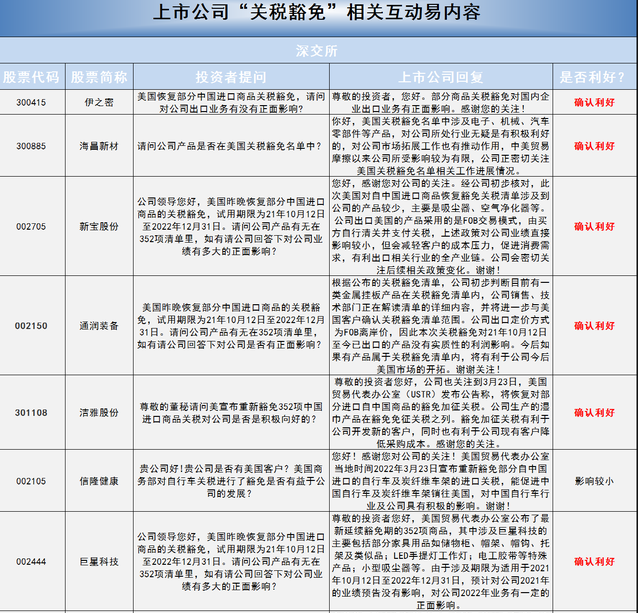
Task: Click the table title about 关税豁免
Action: pos(319,15)
